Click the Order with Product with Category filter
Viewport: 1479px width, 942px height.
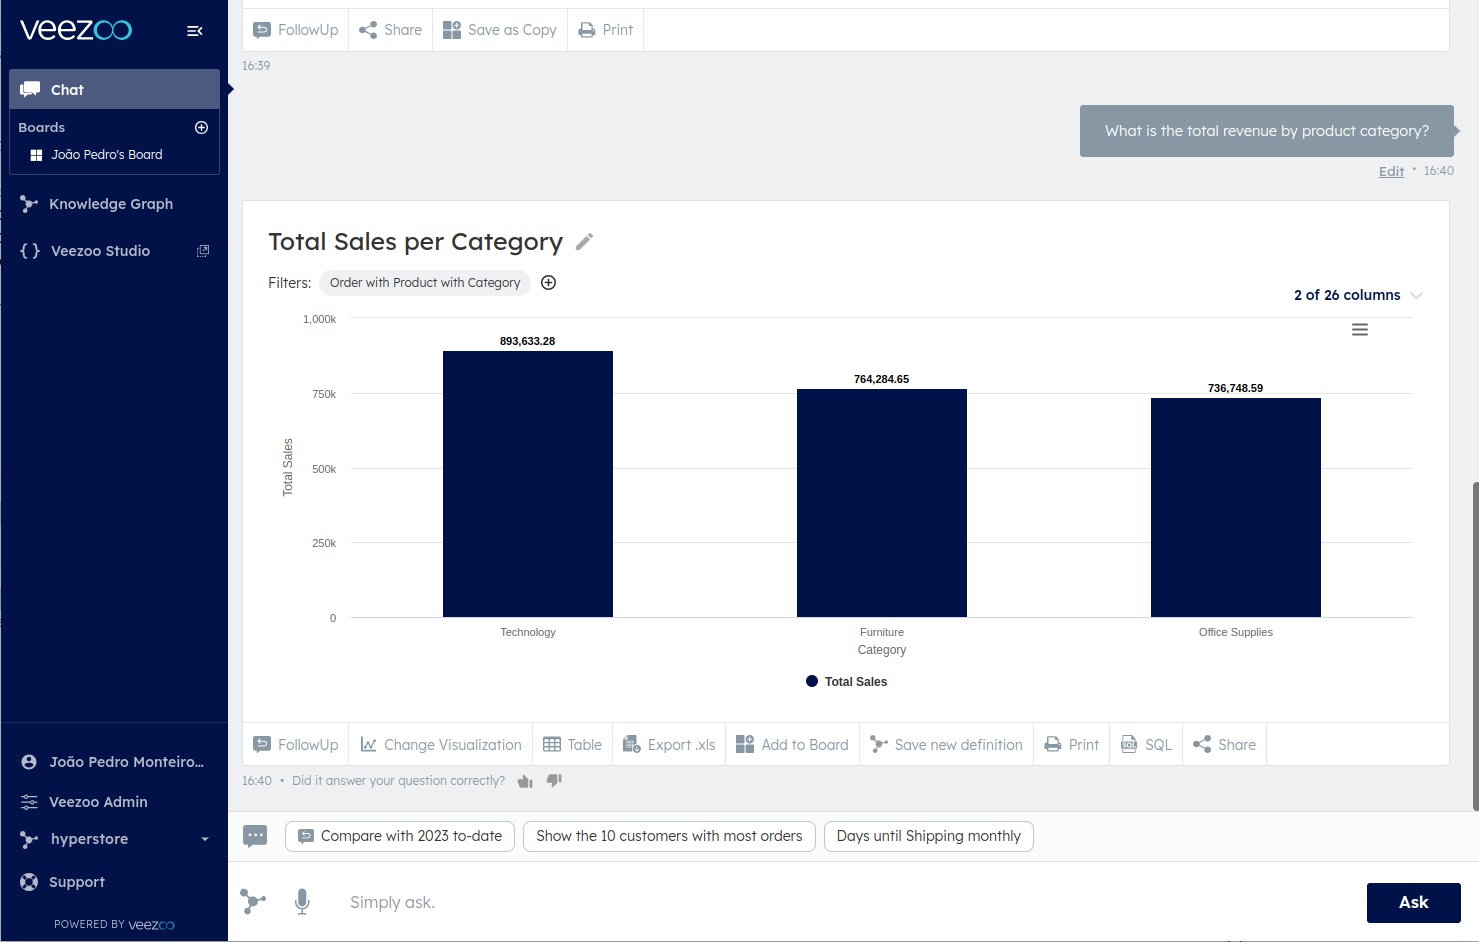(x=425, y=283)
